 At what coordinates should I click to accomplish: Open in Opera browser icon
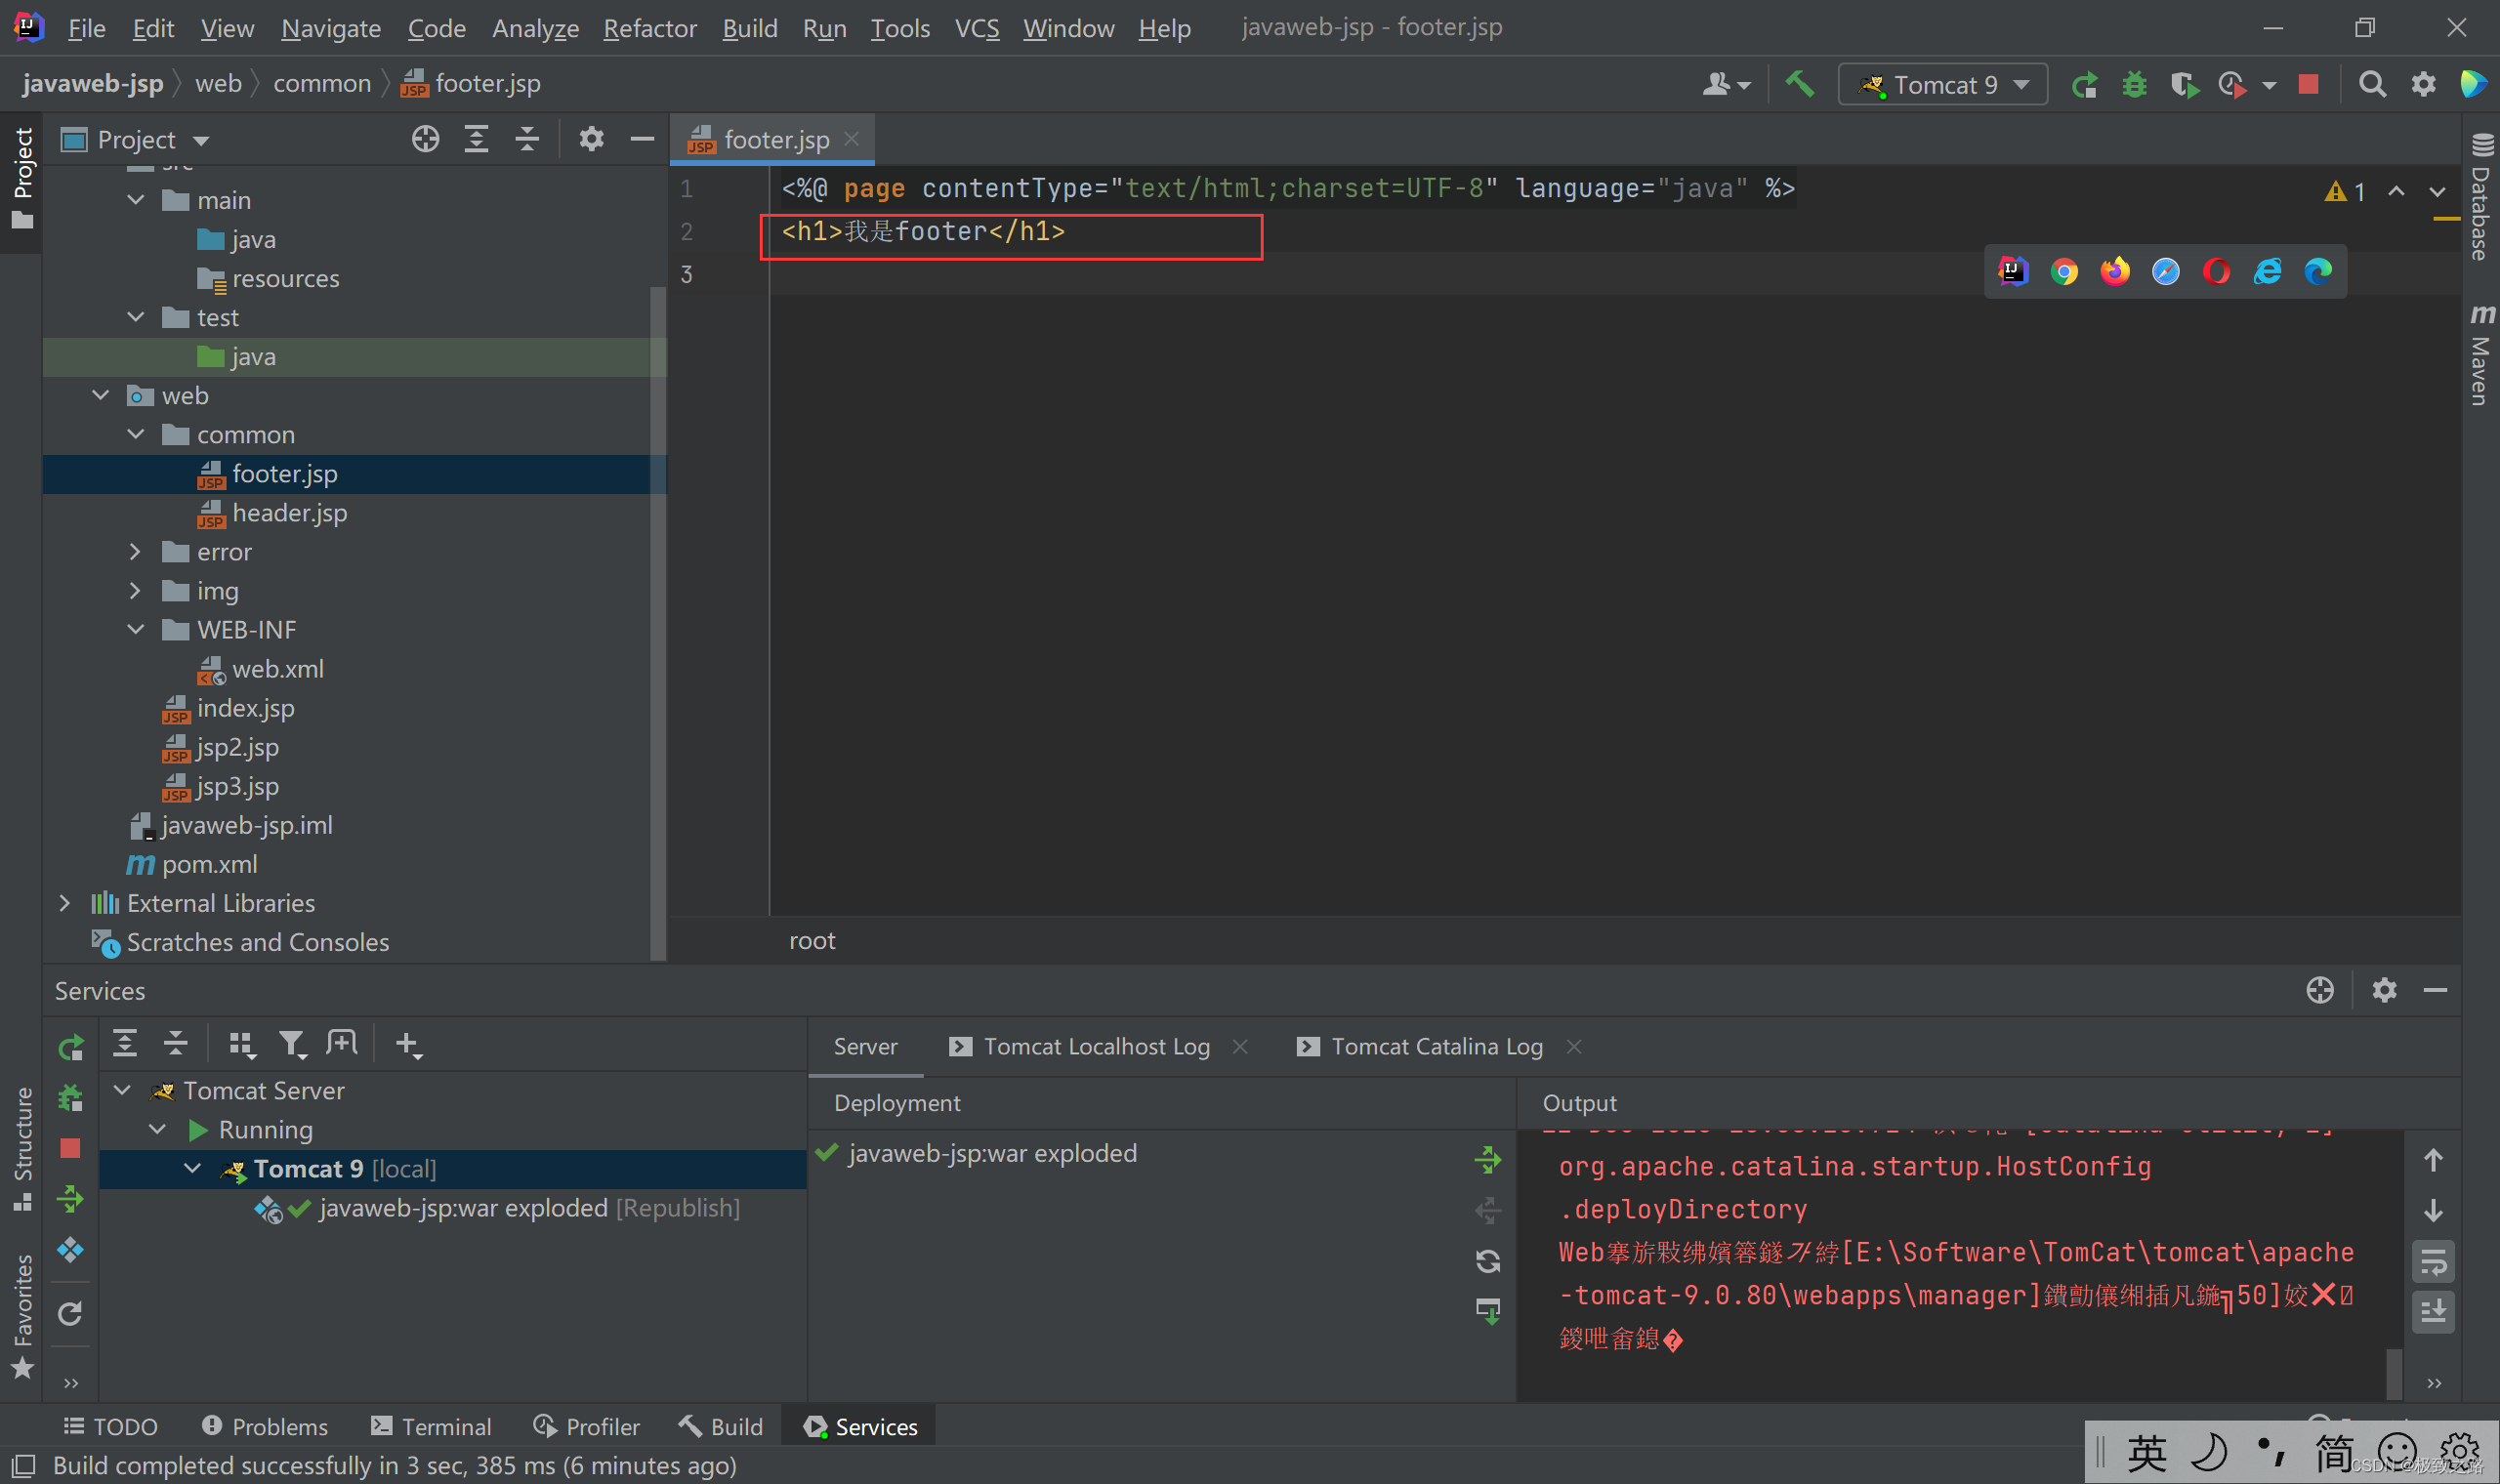coord(2216,271)
